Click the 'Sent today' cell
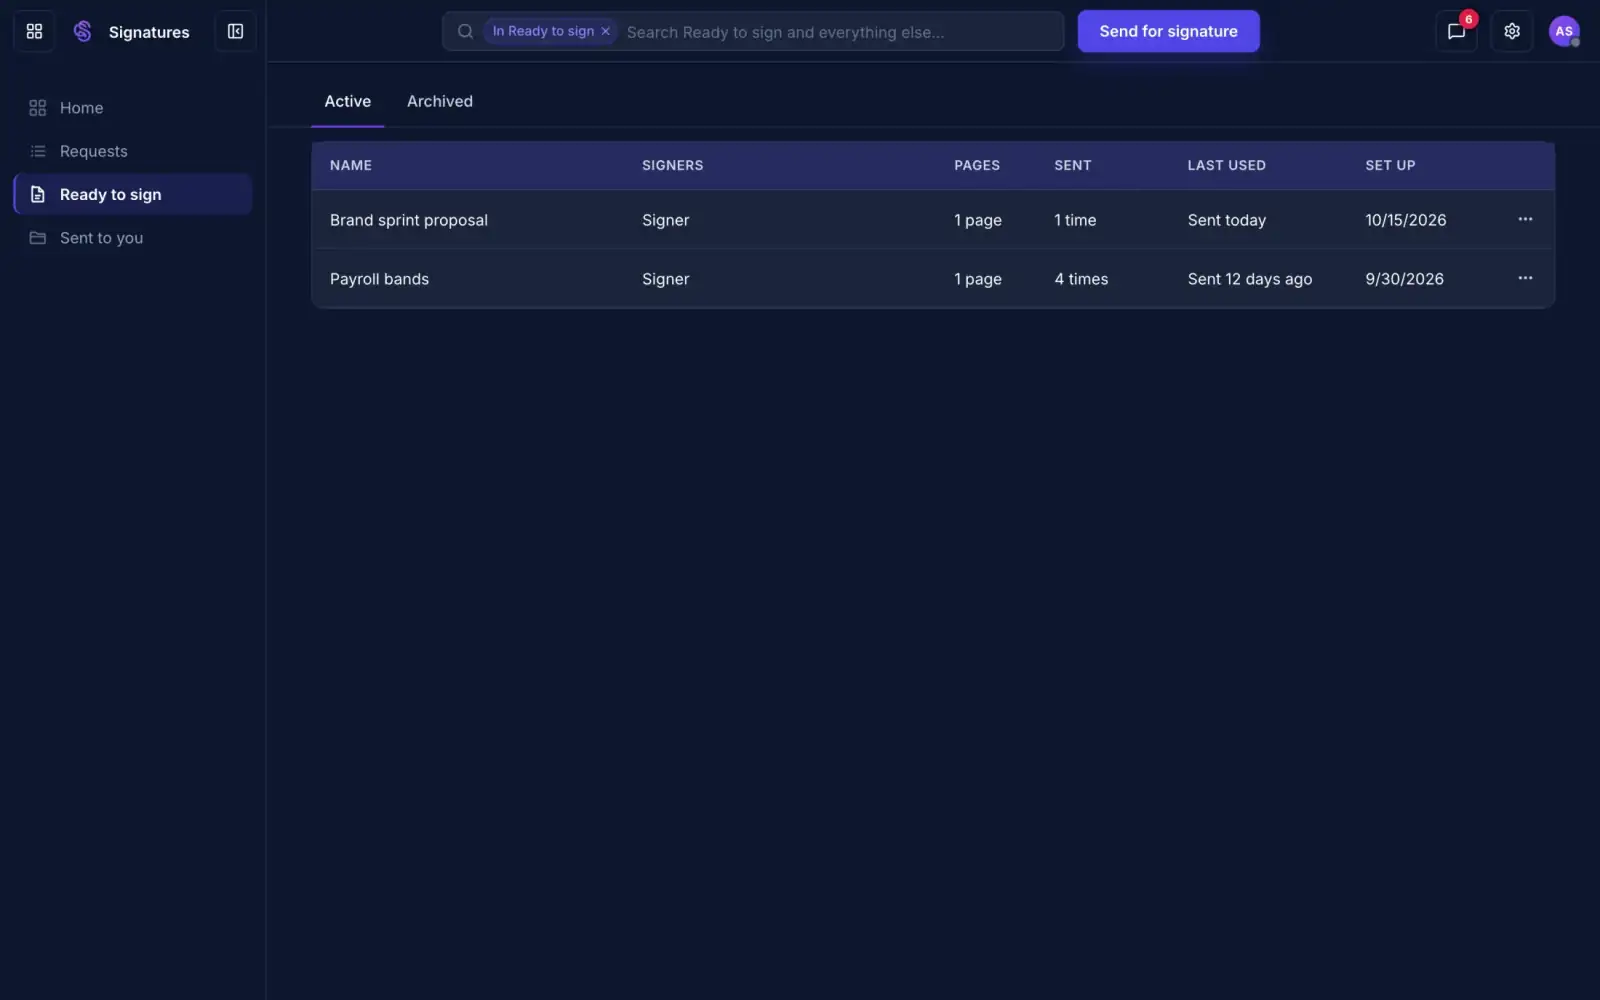 [x=1227, y=220]
